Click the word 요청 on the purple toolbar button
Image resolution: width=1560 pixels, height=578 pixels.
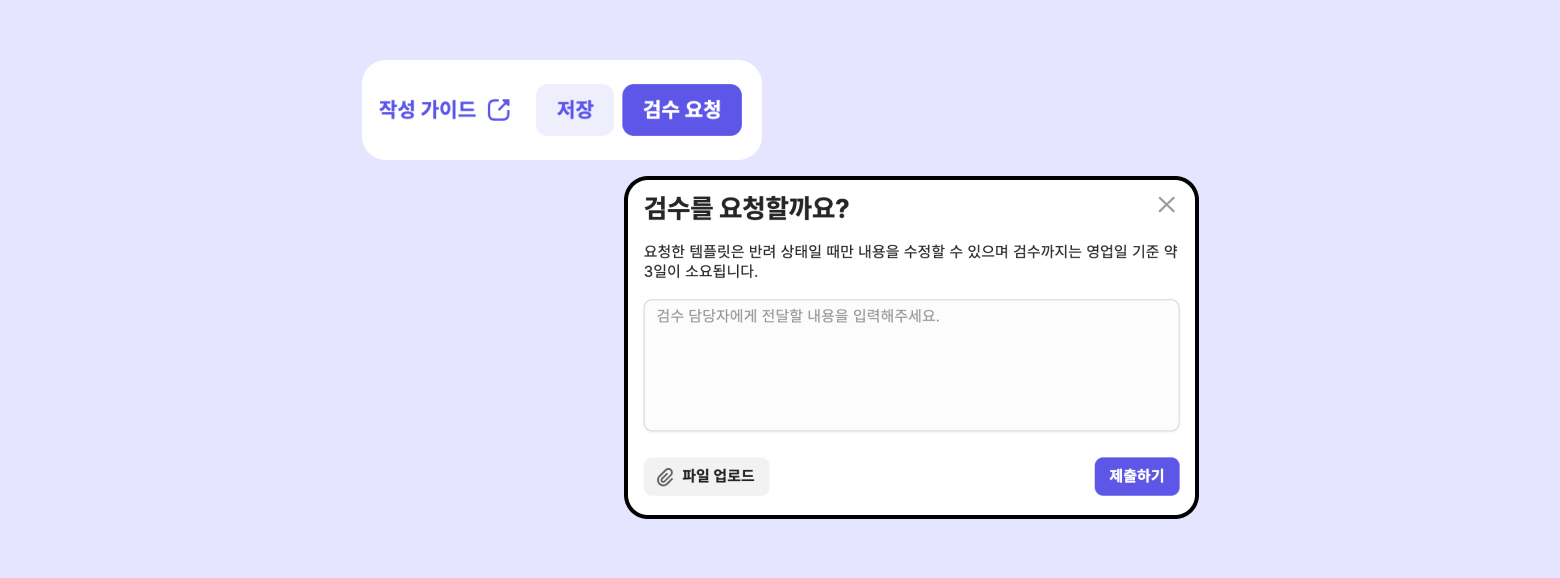pos(701,110)
